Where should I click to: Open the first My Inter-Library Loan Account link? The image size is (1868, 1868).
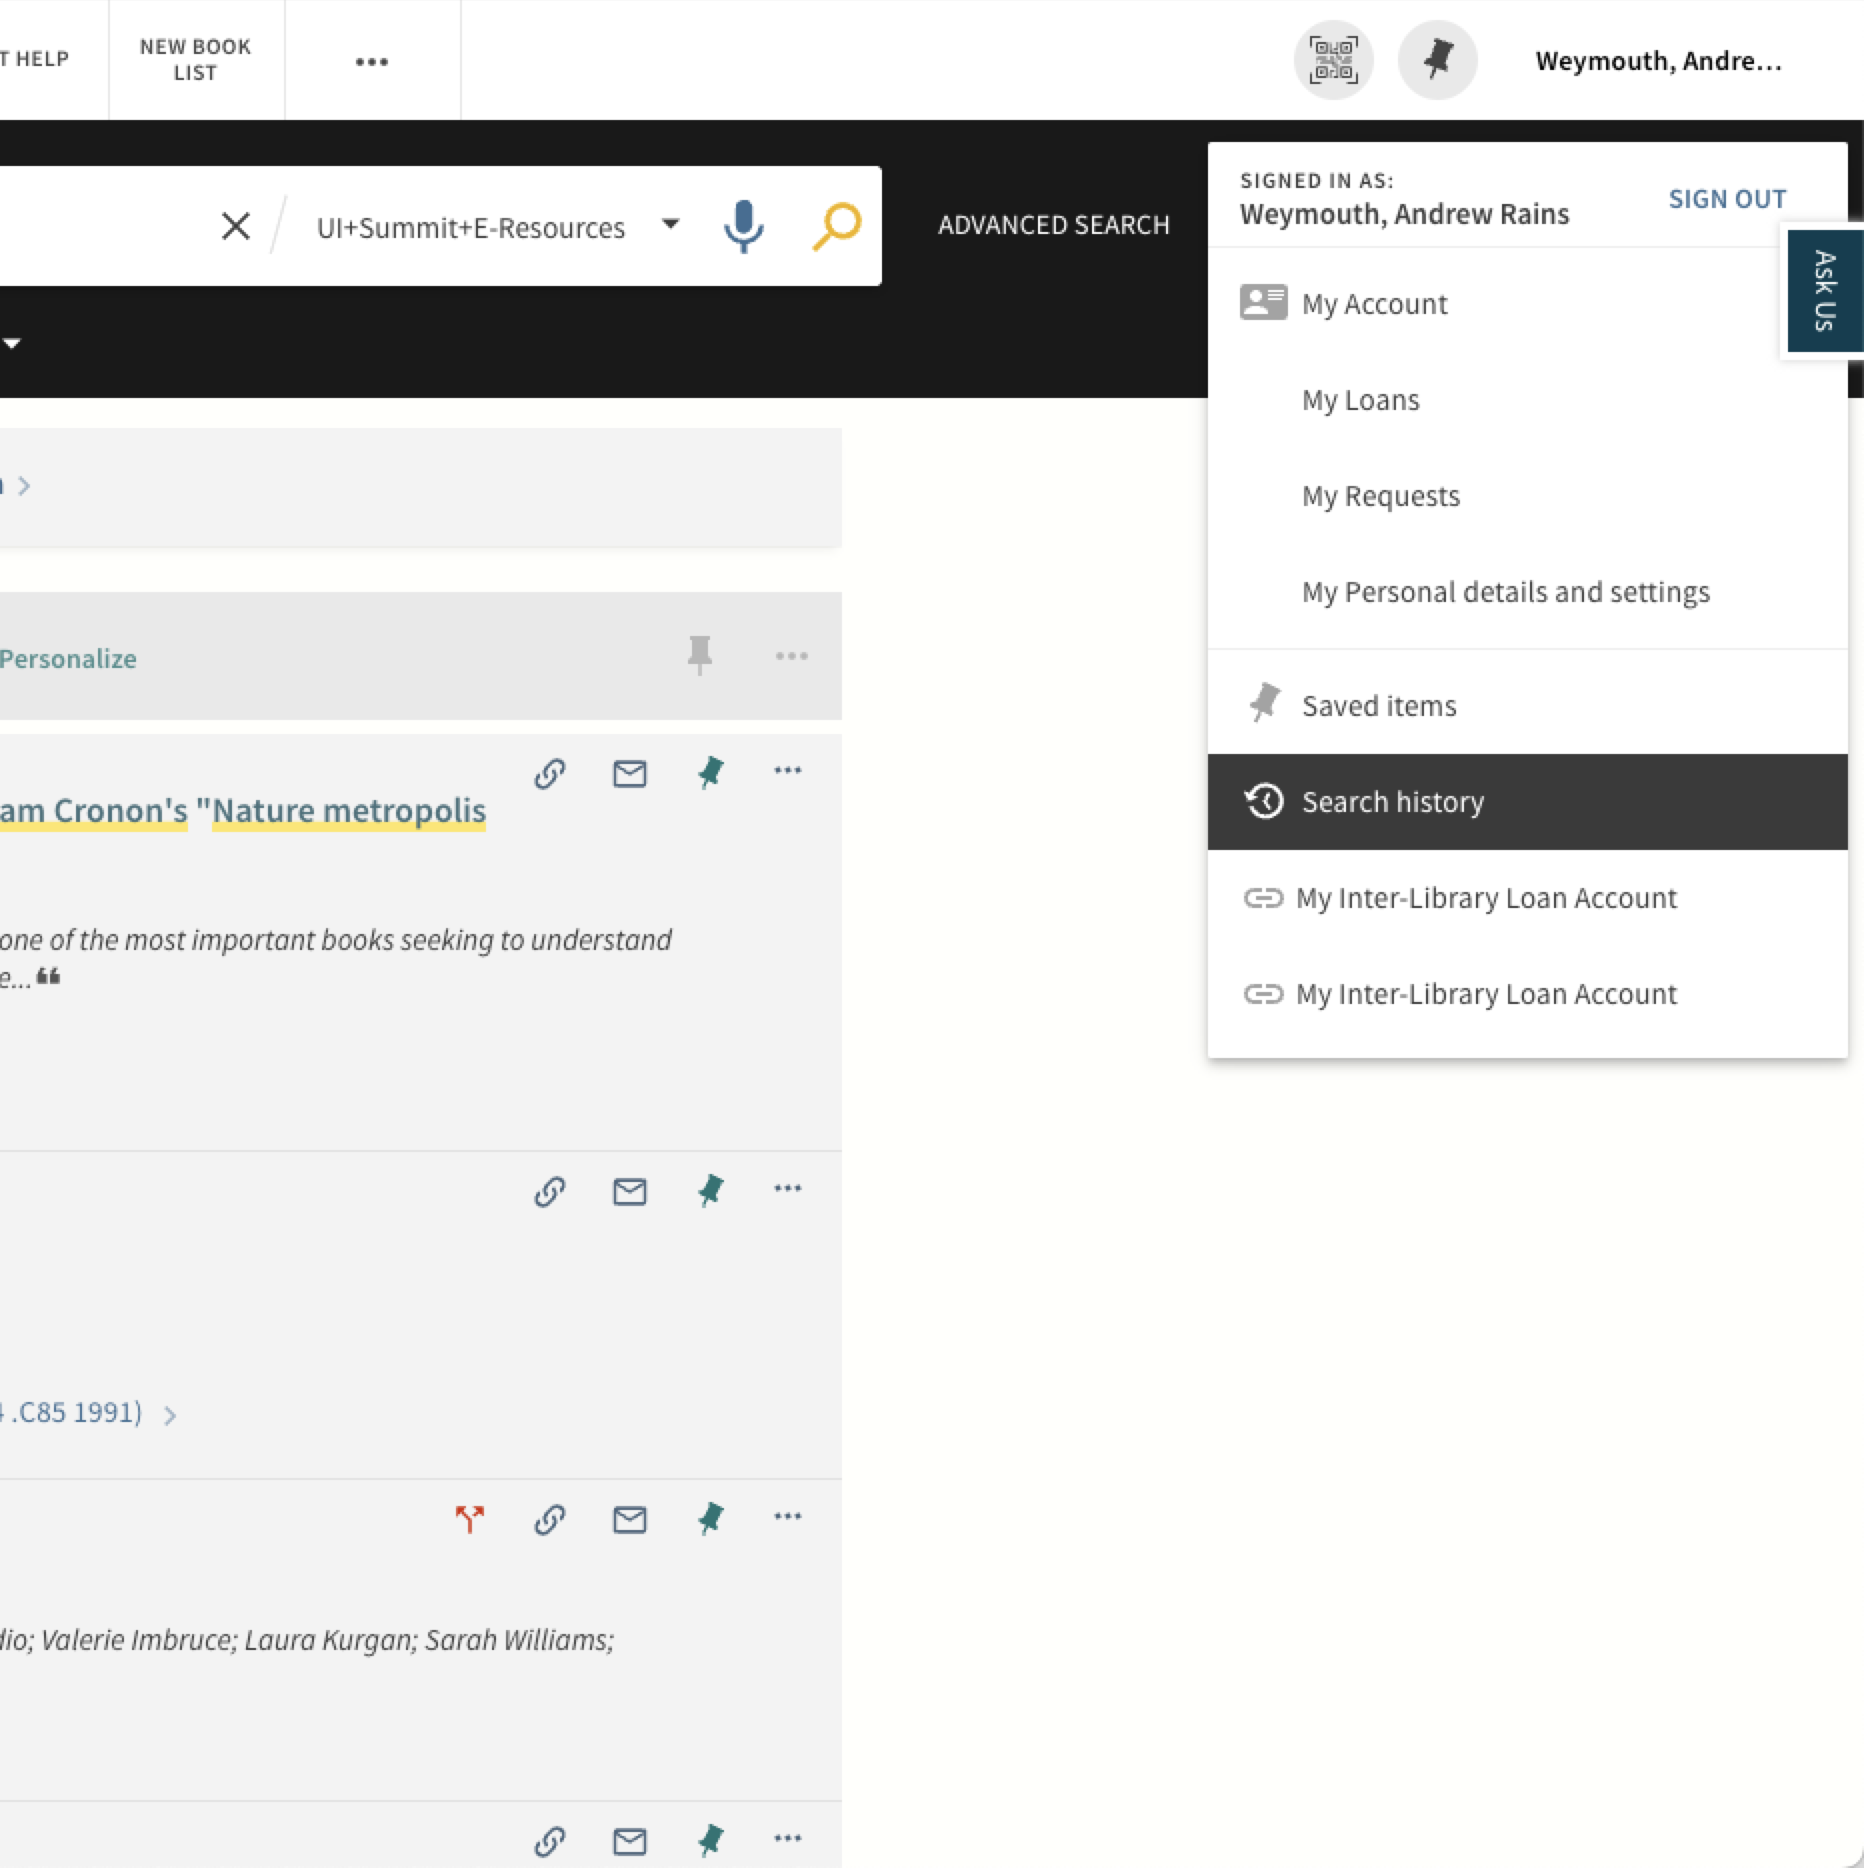coord(1527,898)
